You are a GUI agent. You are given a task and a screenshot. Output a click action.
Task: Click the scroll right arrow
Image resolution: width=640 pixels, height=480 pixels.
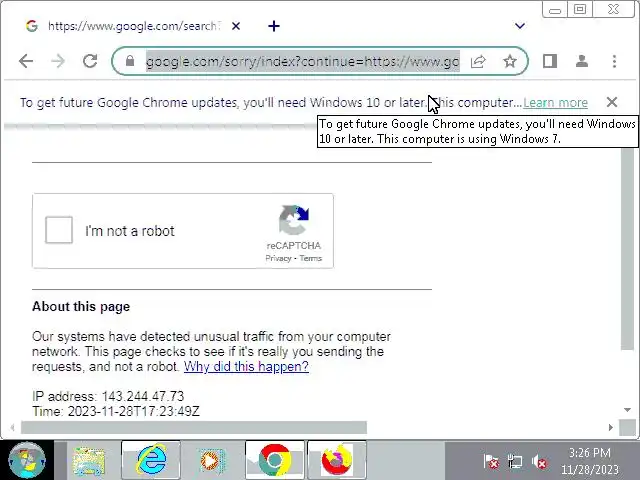611,427
